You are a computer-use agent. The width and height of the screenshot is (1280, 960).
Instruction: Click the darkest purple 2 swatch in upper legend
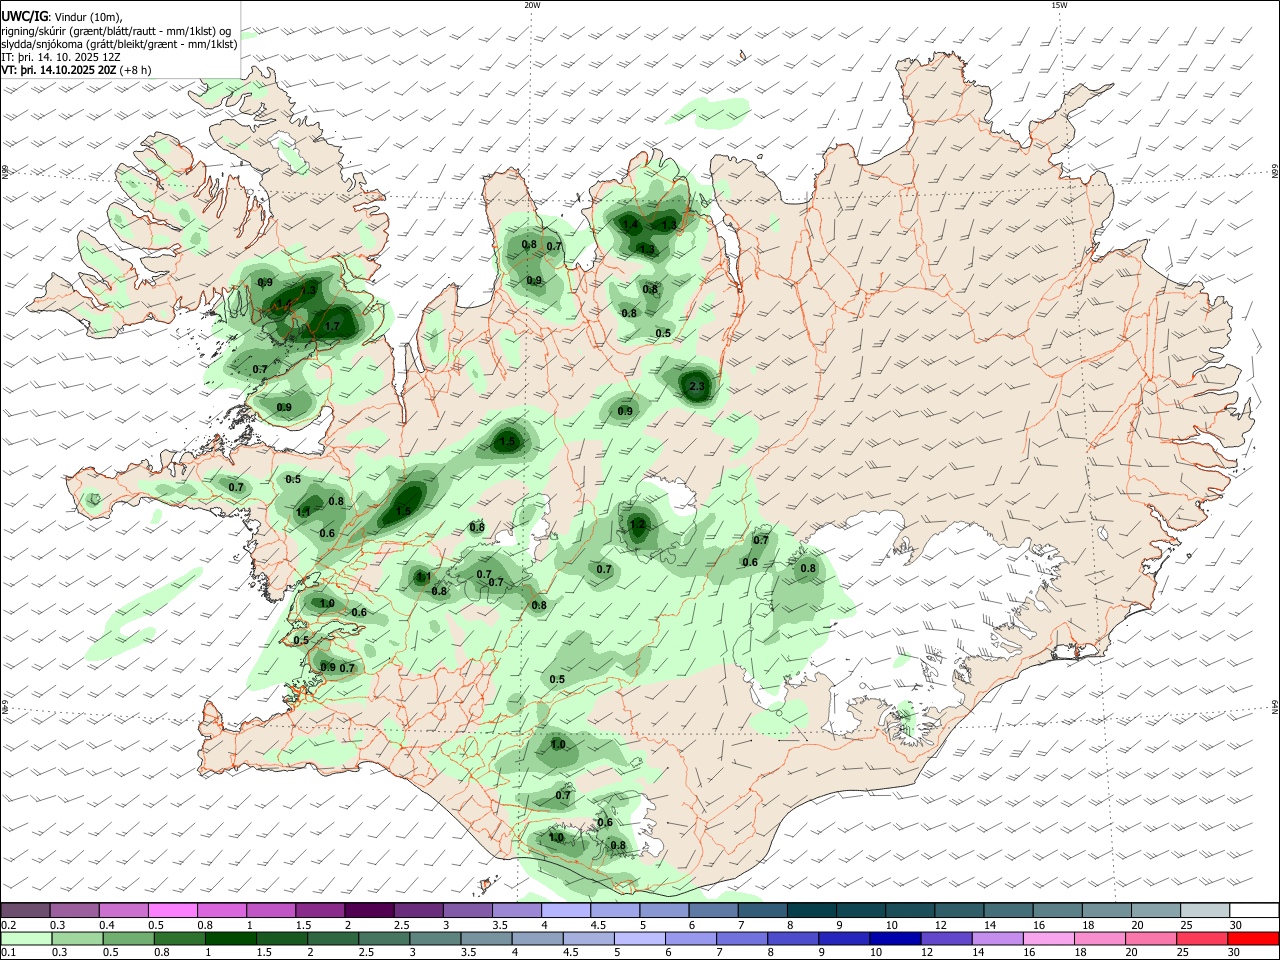[369, 910]
